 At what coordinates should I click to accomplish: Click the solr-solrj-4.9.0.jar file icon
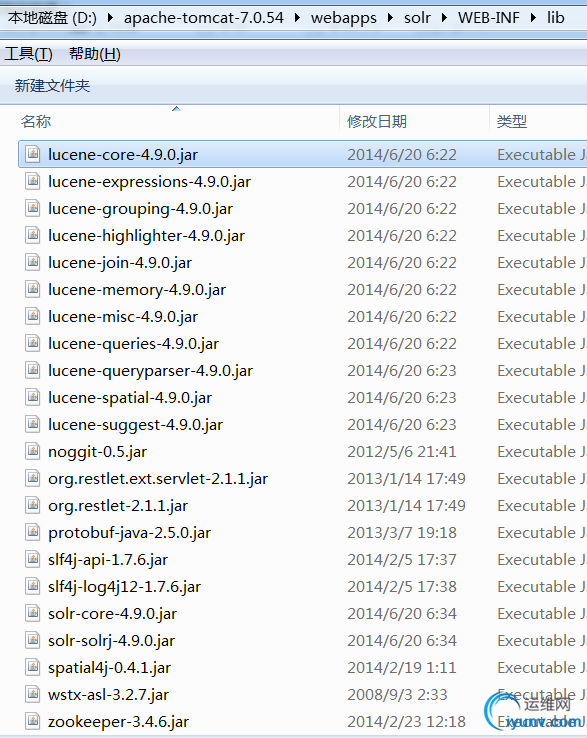pyautogui.click(x=32, y=640)
